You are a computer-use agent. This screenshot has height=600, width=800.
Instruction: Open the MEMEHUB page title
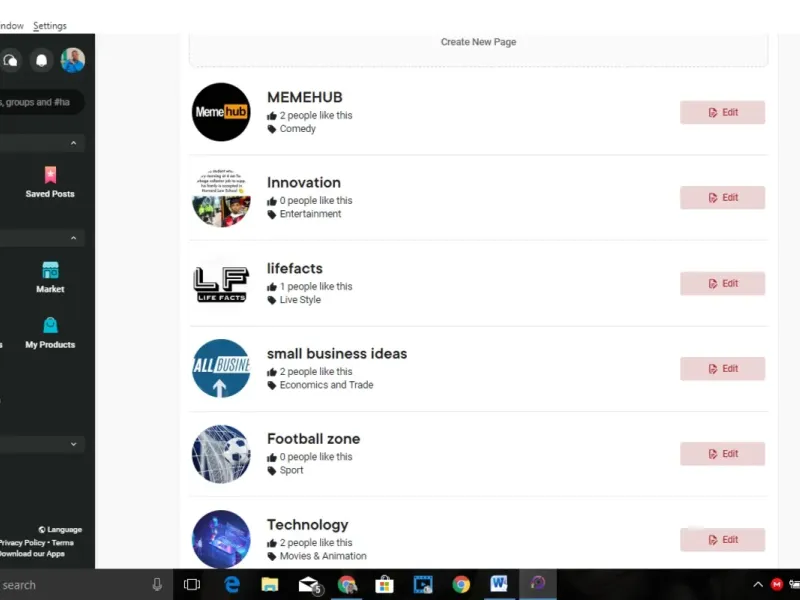coord(305,97)
